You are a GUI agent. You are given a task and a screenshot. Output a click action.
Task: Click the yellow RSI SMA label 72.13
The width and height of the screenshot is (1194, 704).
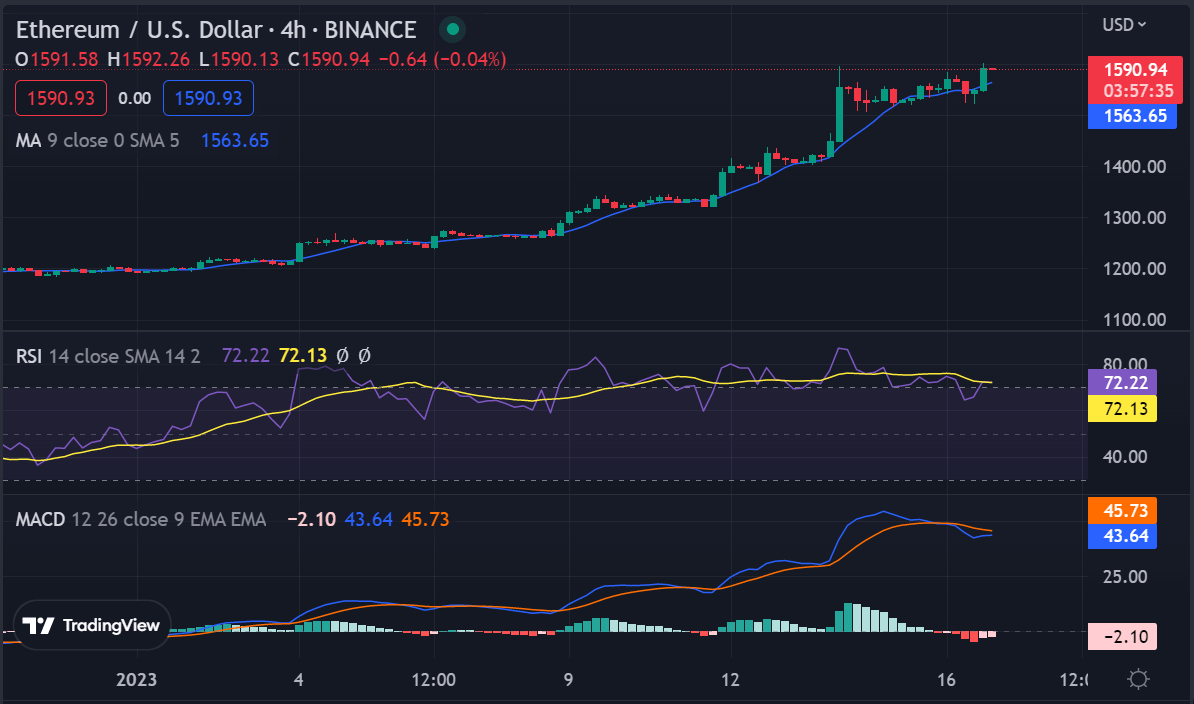tap(1122, 409)
